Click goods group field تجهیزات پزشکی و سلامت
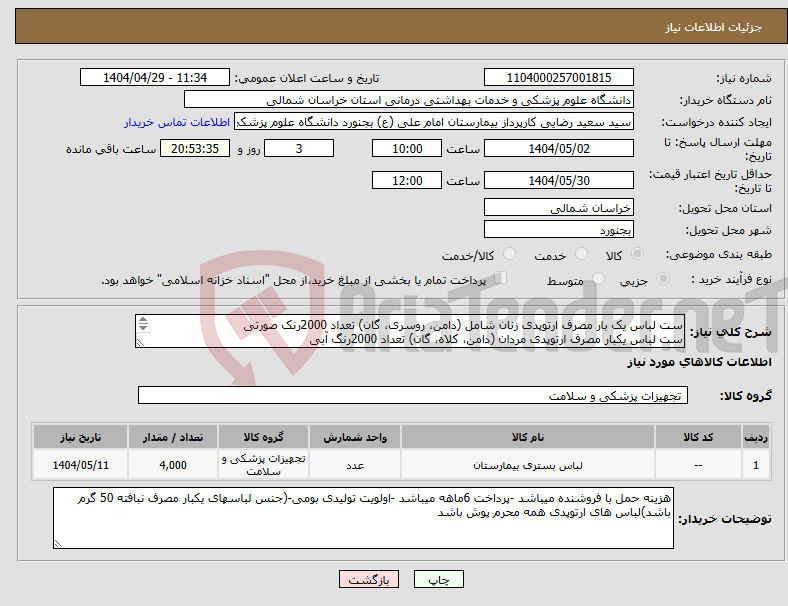 click(x=413, y=395)
